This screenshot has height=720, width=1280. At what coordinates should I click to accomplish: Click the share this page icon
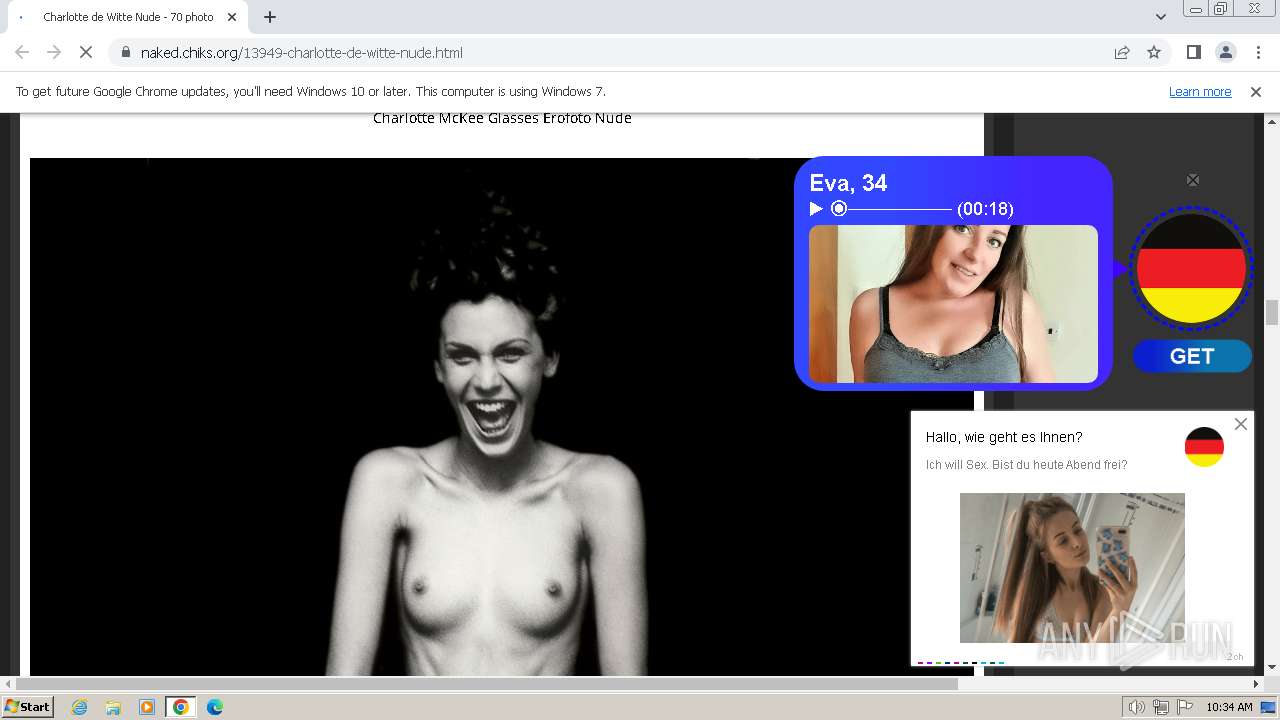pyautogui.click(x=1122, y=52)
